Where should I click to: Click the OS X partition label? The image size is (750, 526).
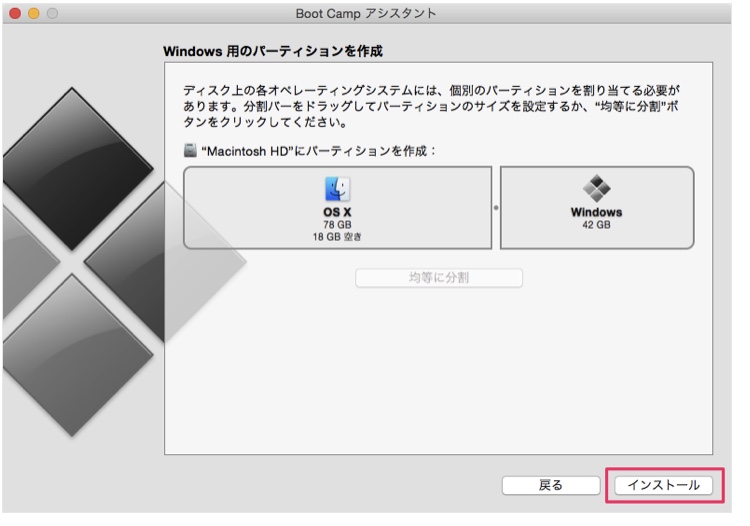coord(338,212)
